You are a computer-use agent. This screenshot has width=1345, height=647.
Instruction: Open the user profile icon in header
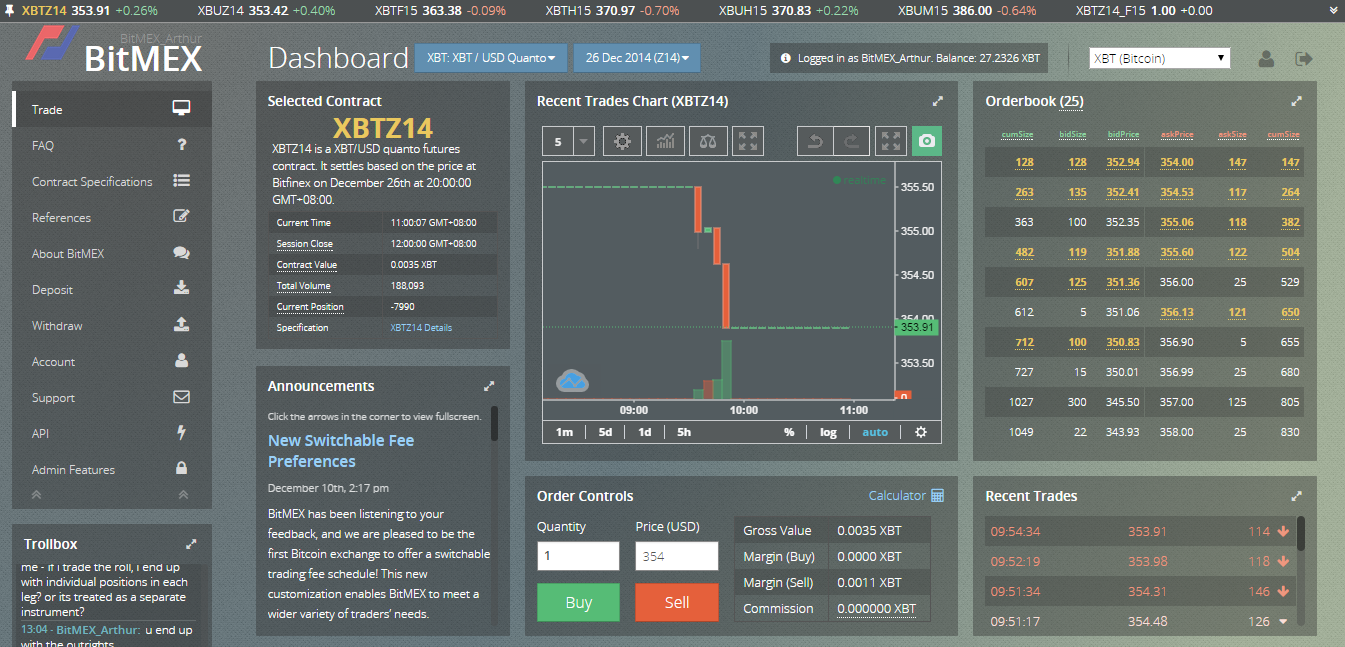tap(1266, 58)
